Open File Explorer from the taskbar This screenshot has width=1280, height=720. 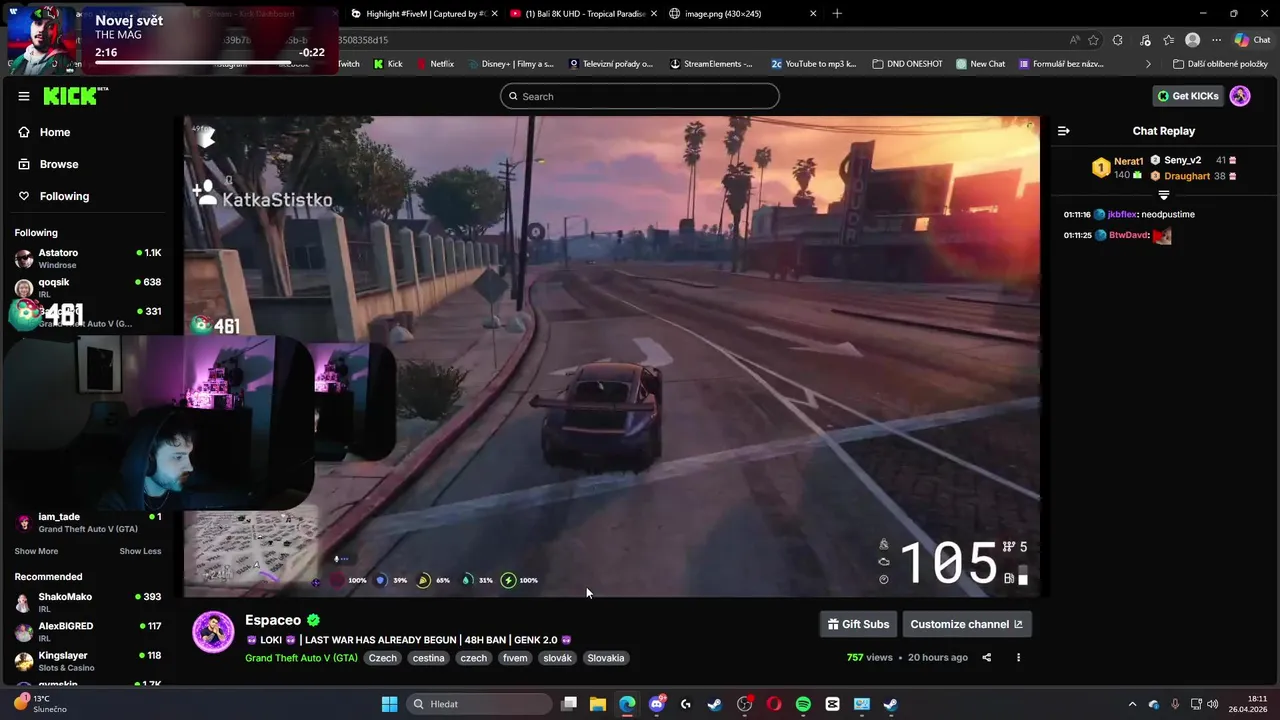coord(598,704)
